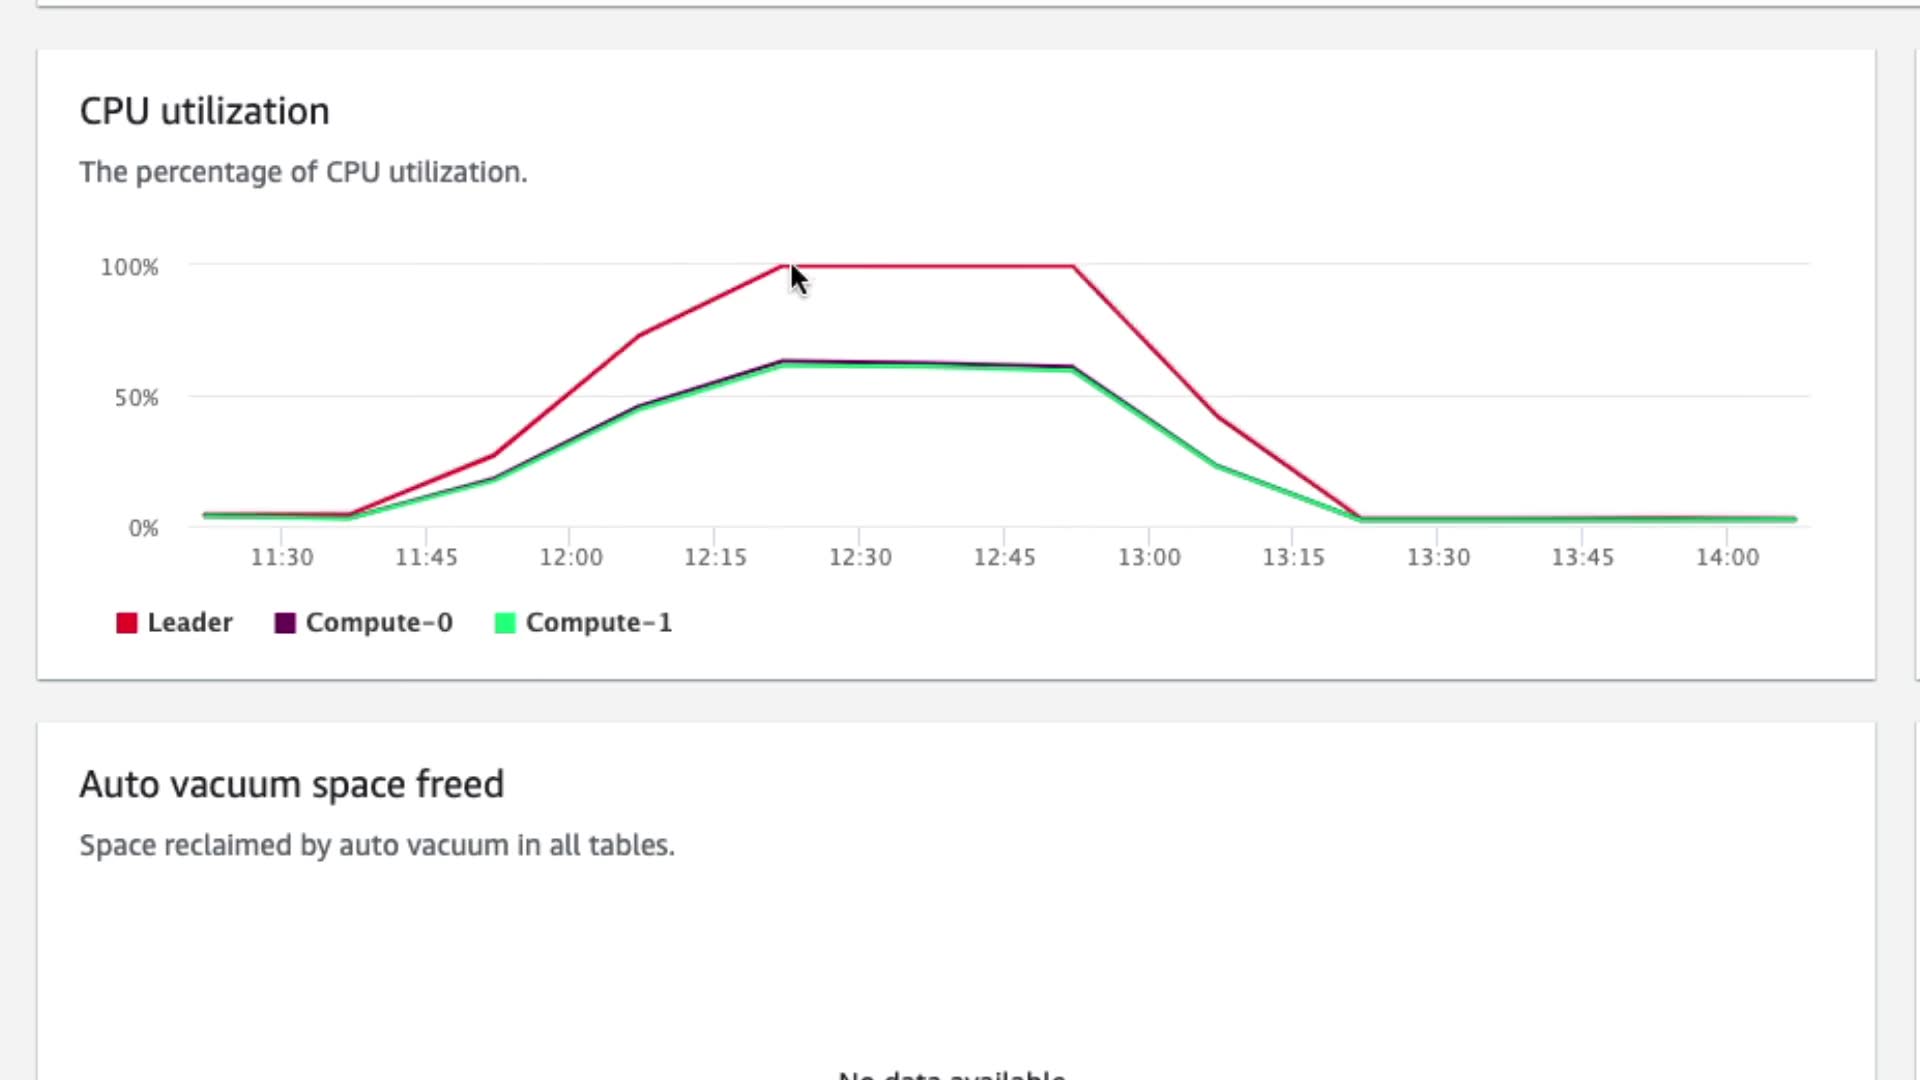Click the 13:45 time axis label
Image resolution: width=1920 pixels, height=1080 pixels.
(x=1582, y=557)
